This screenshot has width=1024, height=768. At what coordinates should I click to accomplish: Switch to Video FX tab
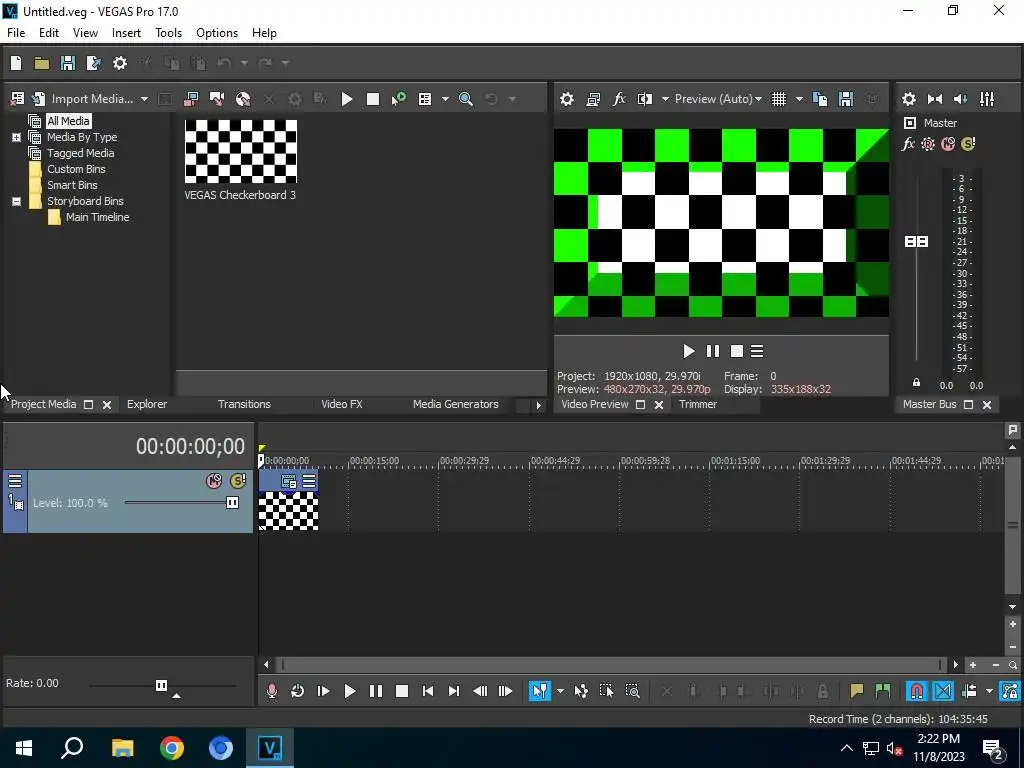[x=342, y=404]
